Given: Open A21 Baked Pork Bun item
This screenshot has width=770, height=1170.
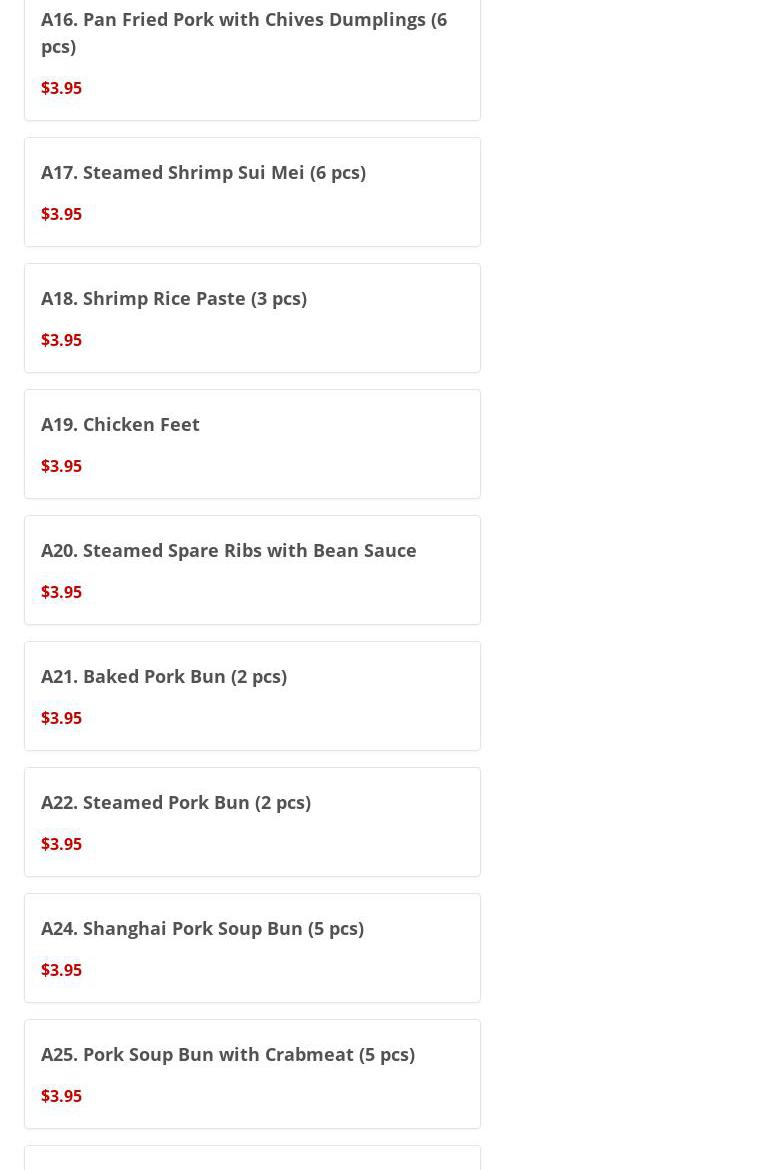Looking at the screenshot, I should tap(164, 676).
